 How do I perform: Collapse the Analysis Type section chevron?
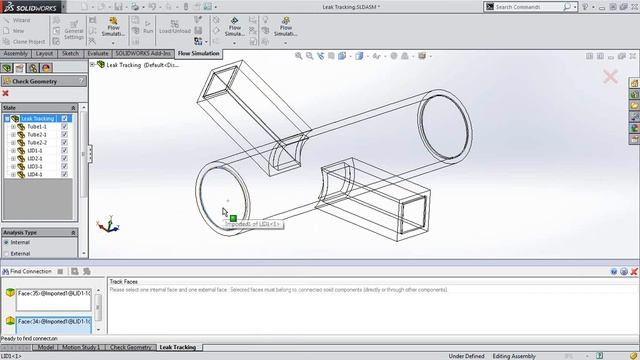click(73, 232)
